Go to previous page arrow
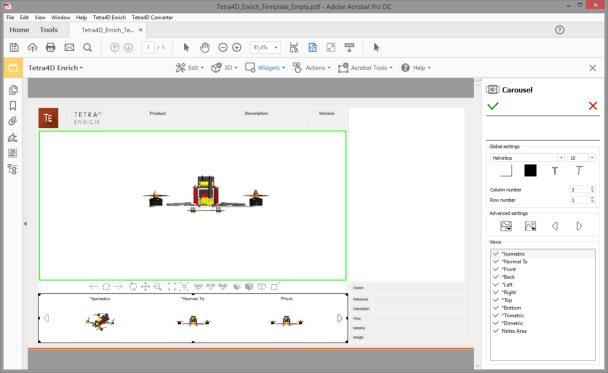 click(x=114, y=48)
